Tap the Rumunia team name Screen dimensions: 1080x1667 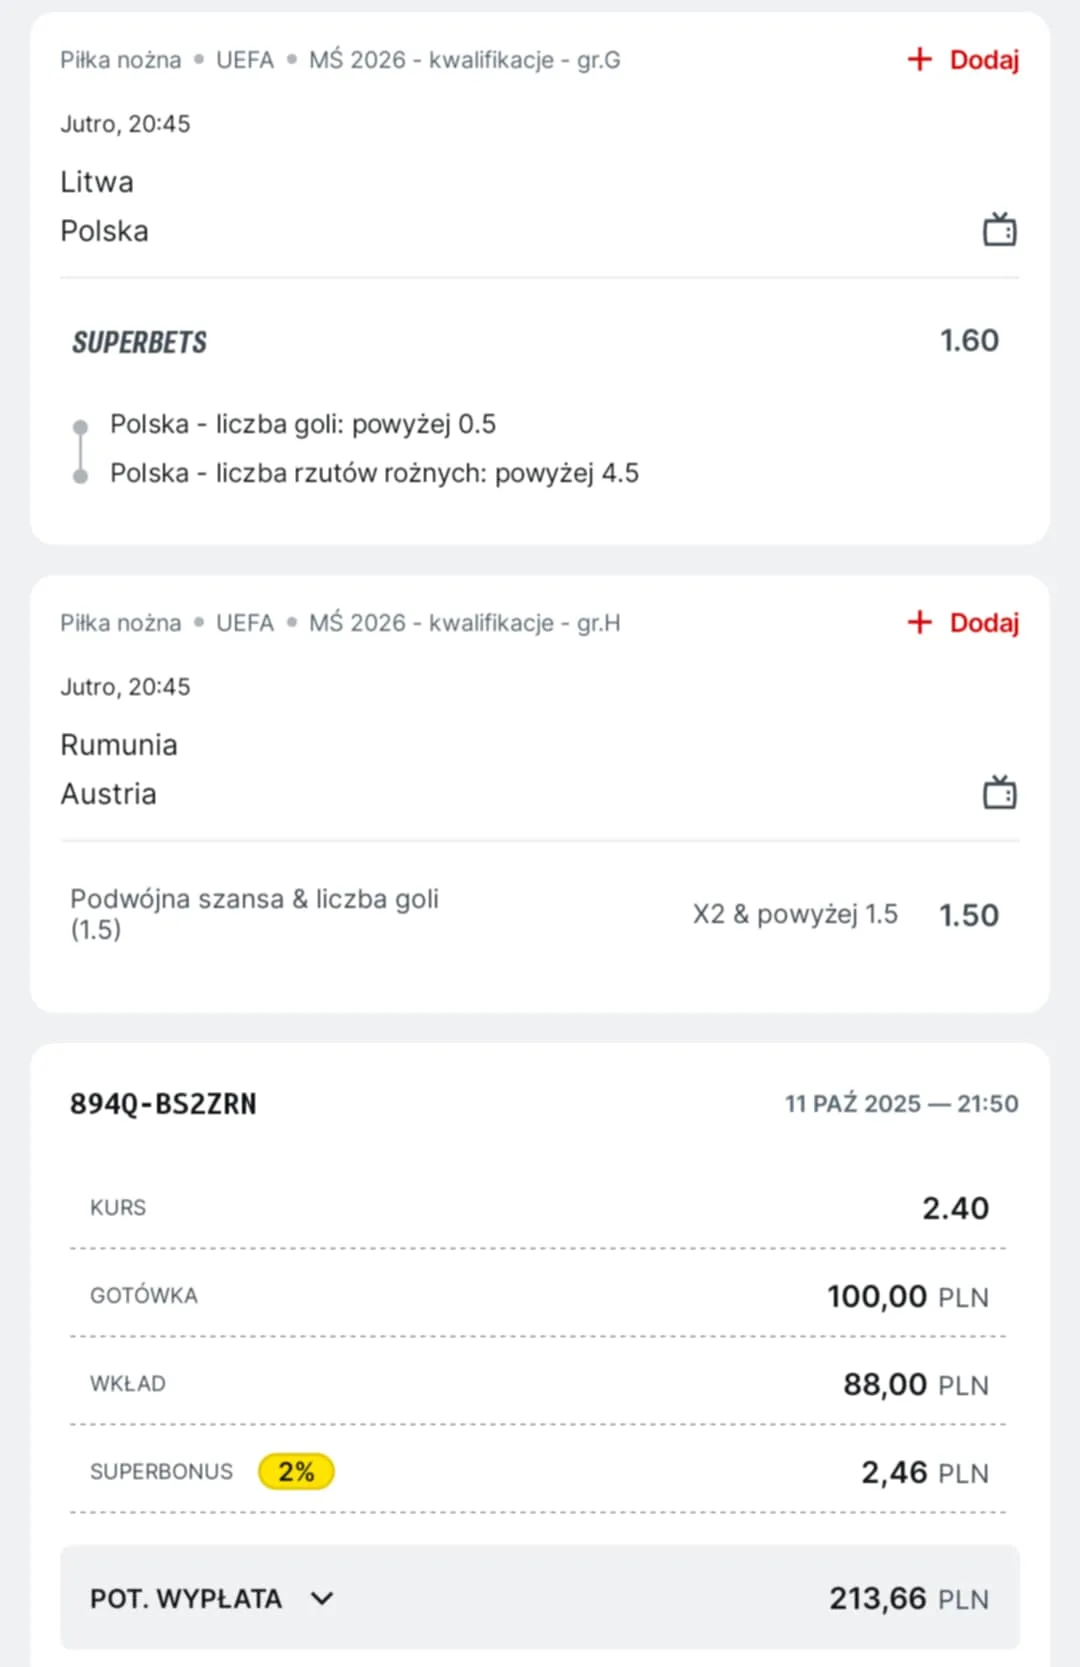pyautogui.click(x=119, y=745)
